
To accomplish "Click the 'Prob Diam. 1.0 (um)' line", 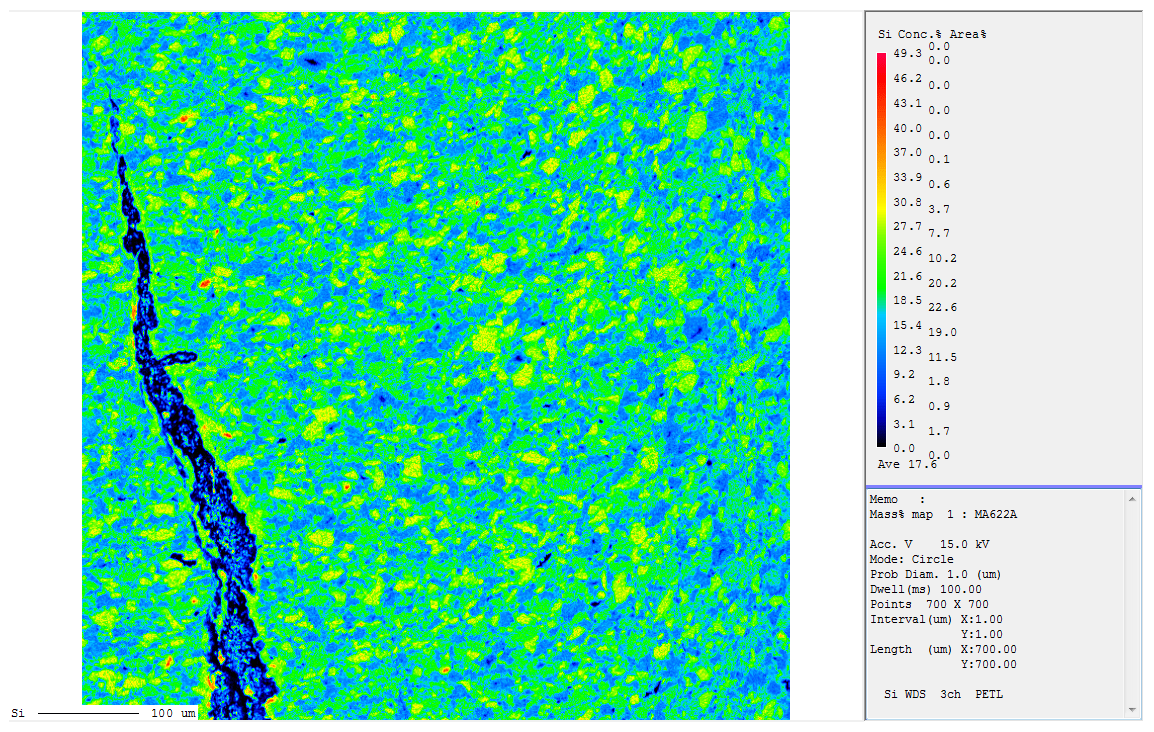I will pos(935,574).
